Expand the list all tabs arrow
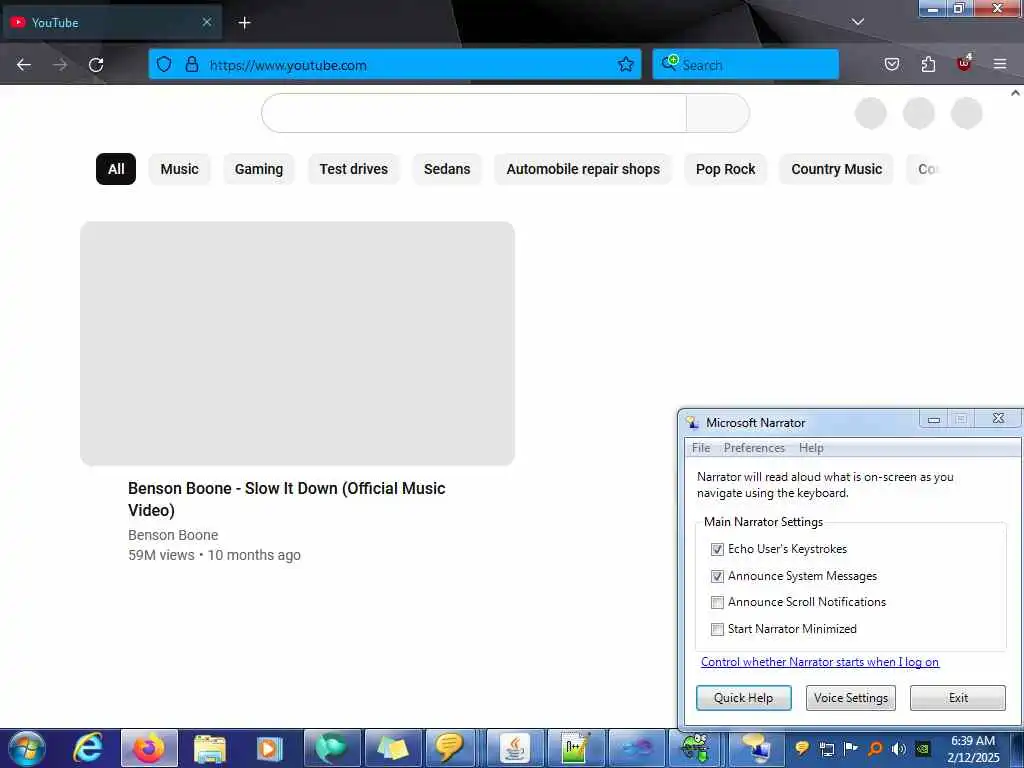 (x=857, y=22)
